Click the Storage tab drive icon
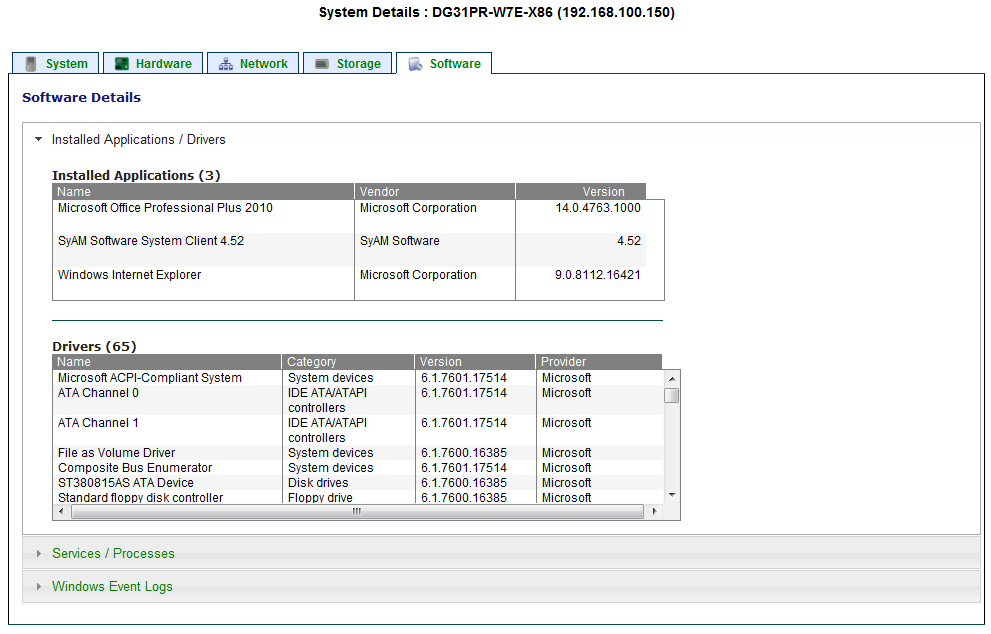Screen dimensions: 991x634 (x=321, y=64)
